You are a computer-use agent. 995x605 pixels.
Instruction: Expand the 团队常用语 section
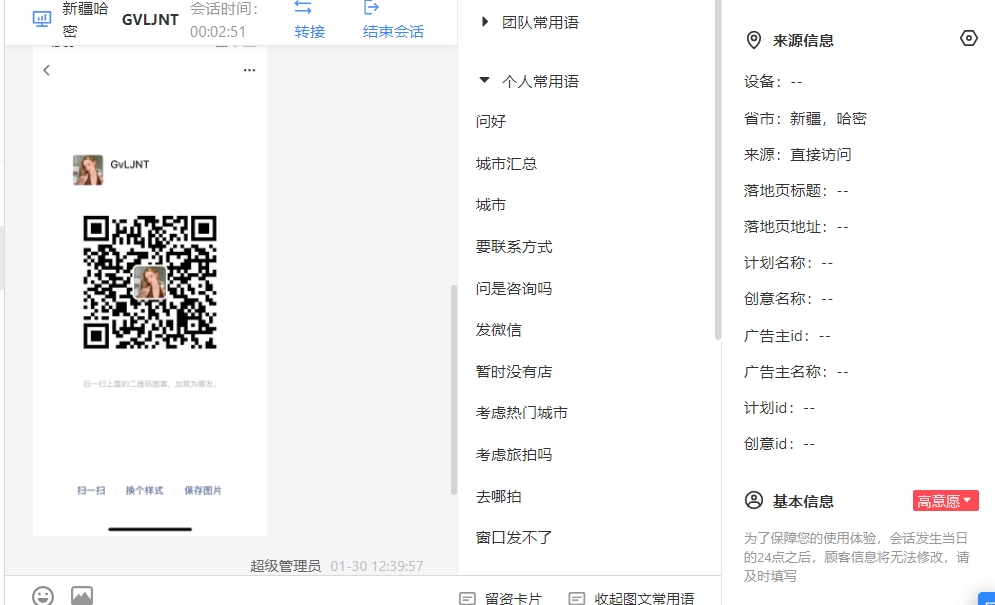(x=485, y=22)
